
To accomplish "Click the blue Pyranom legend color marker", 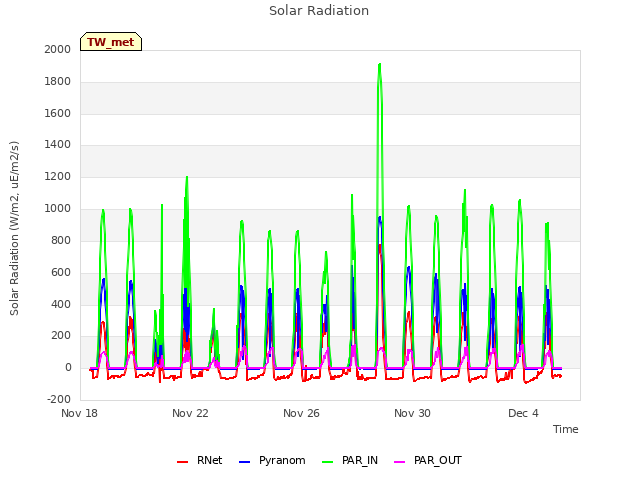I will click(244, 462).
